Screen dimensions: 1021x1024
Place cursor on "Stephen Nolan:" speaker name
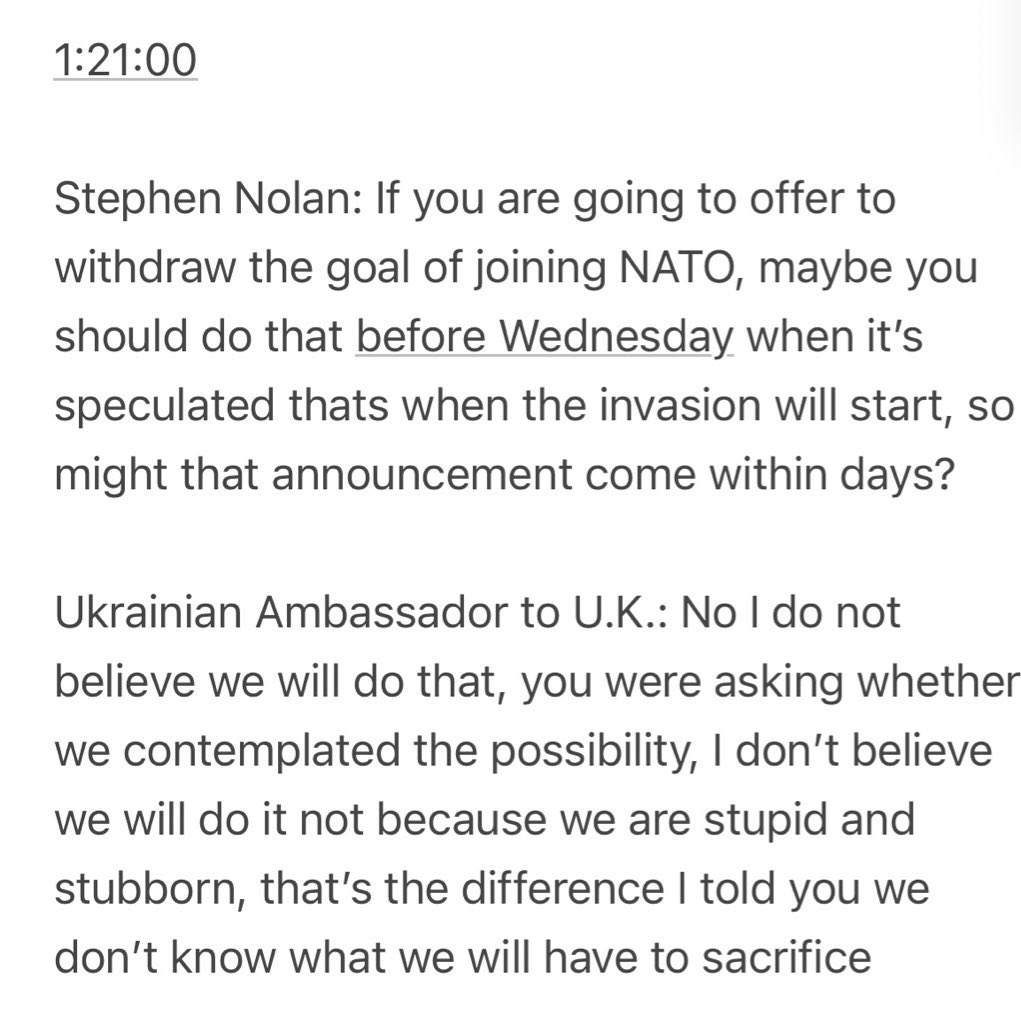pyautogui.click(x=208, y=199)
